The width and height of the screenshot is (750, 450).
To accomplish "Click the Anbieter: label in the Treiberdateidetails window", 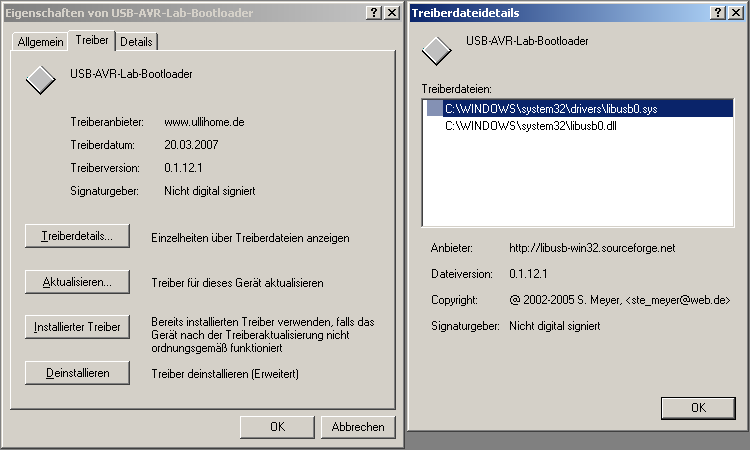I will (x=452, y=248).
